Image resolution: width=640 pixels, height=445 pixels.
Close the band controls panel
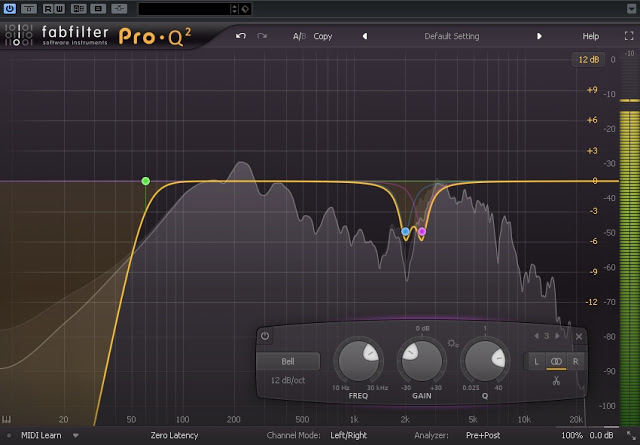pos(579,336)
